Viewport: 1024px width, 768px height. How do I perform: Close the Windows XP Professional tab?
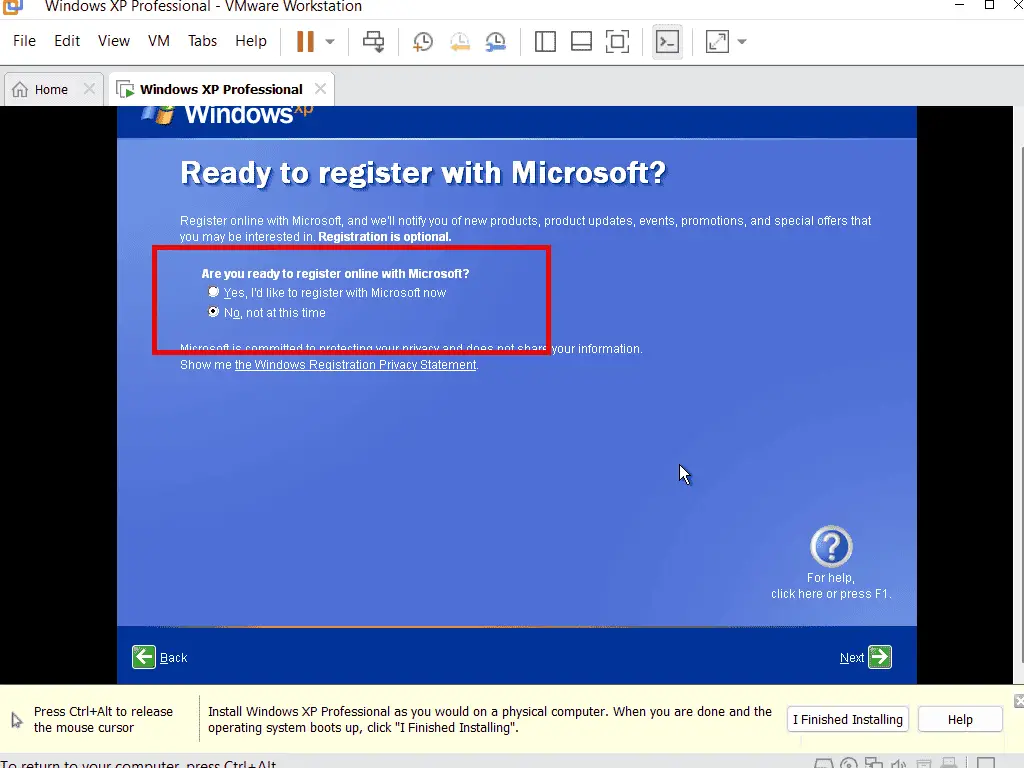320,89
